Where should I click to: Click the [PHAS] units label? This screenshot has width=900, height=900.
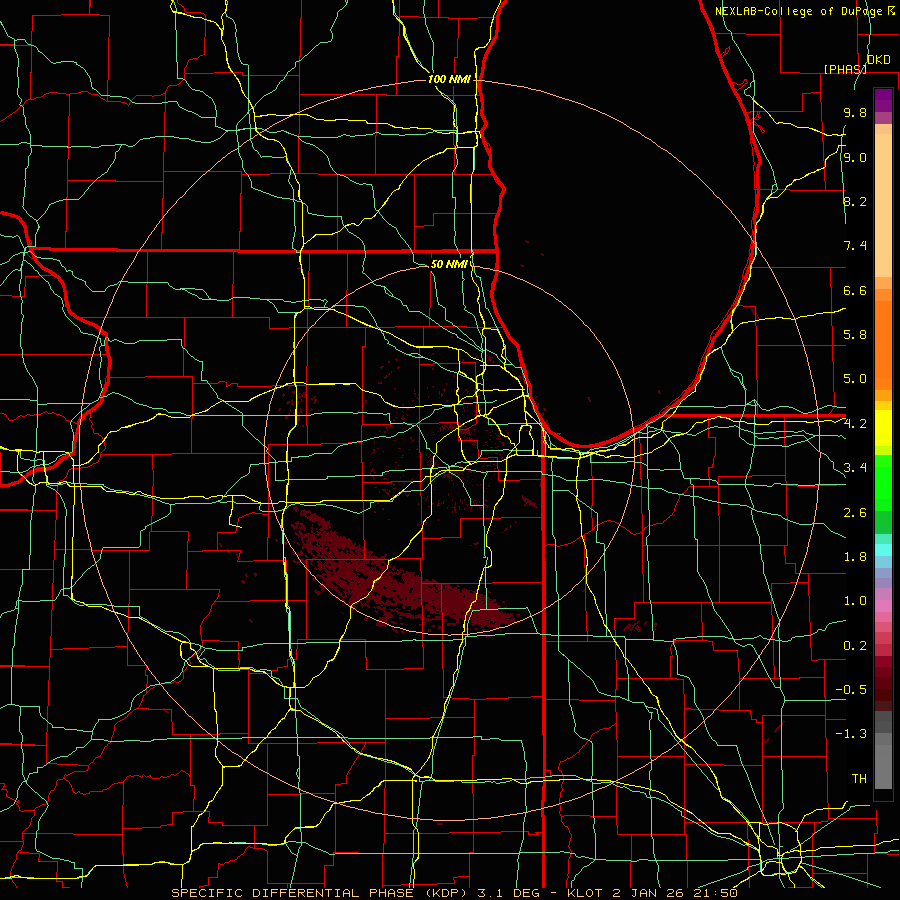845,69
